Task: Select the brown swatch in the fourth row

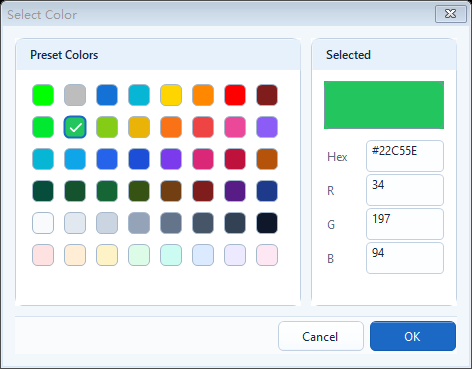Action: coord(171,191)
